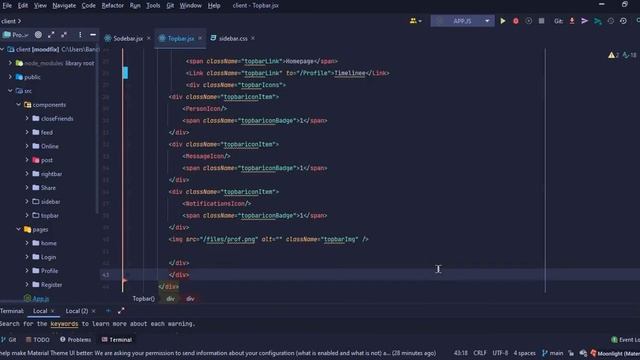Toggle read-only lock icon in status bar

coord(571,353)
